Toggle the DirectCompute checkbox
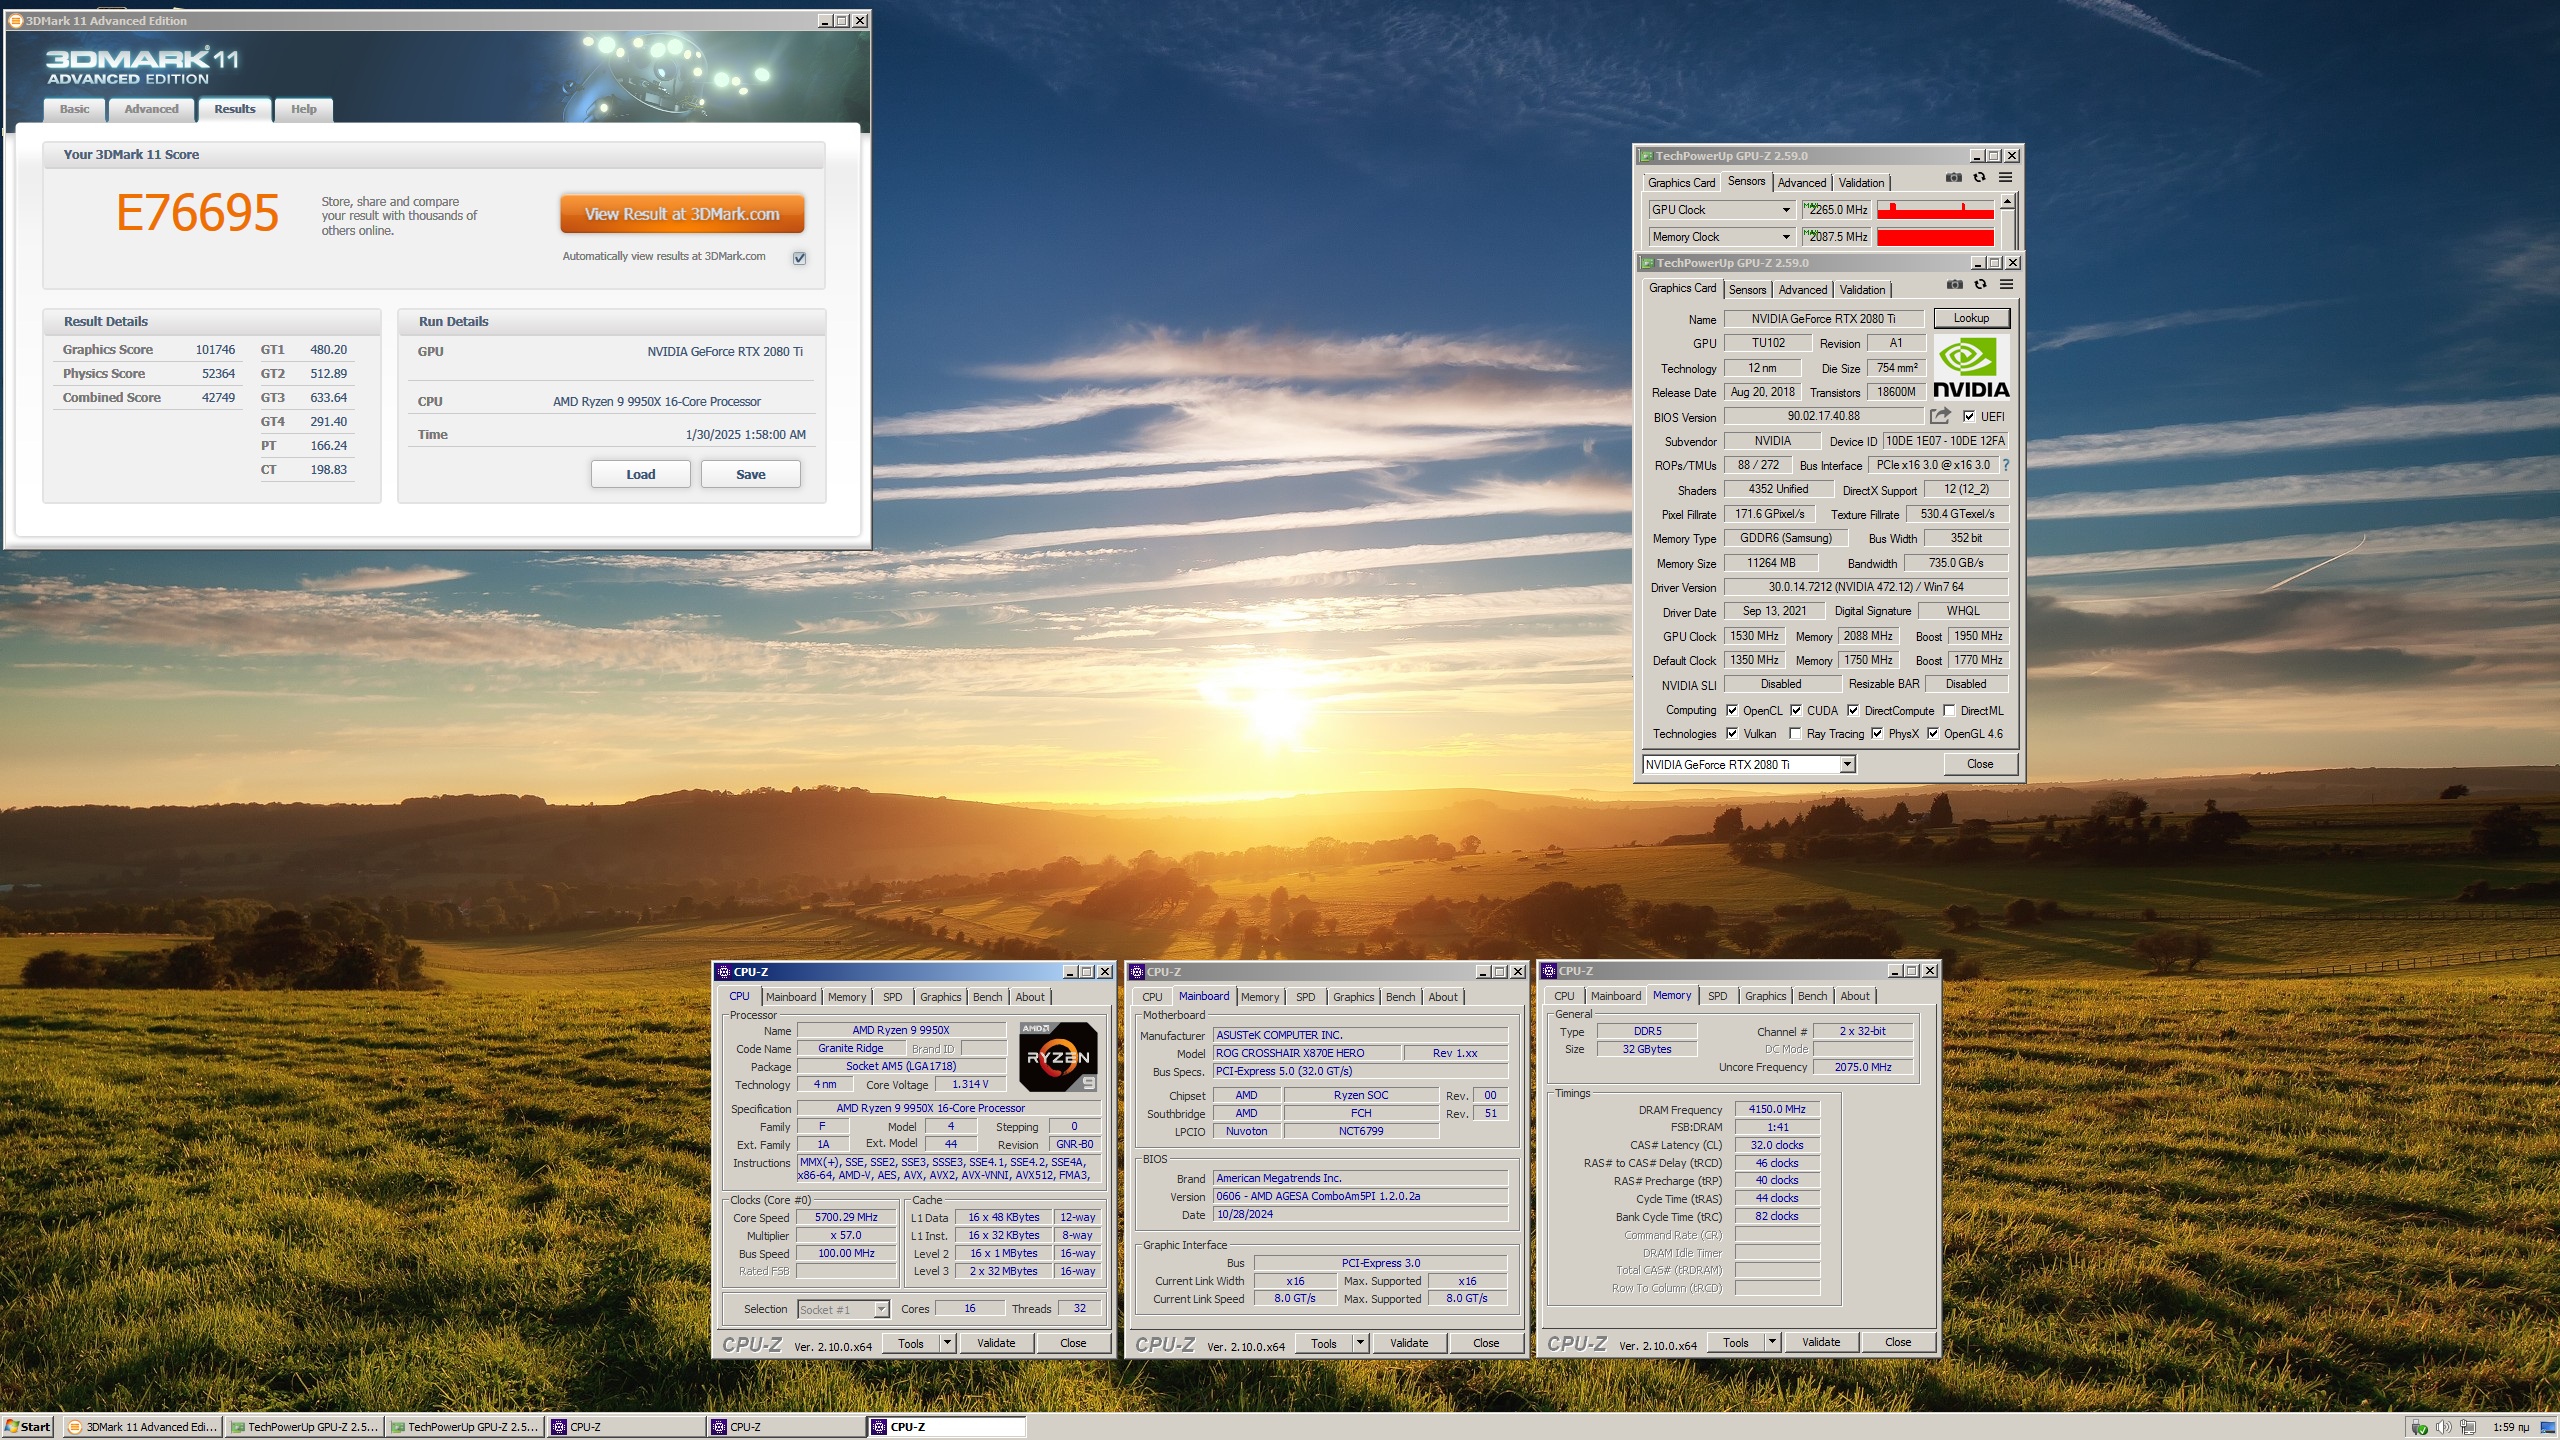Screen dimensions: 2560x1440 pos(1853,711)
